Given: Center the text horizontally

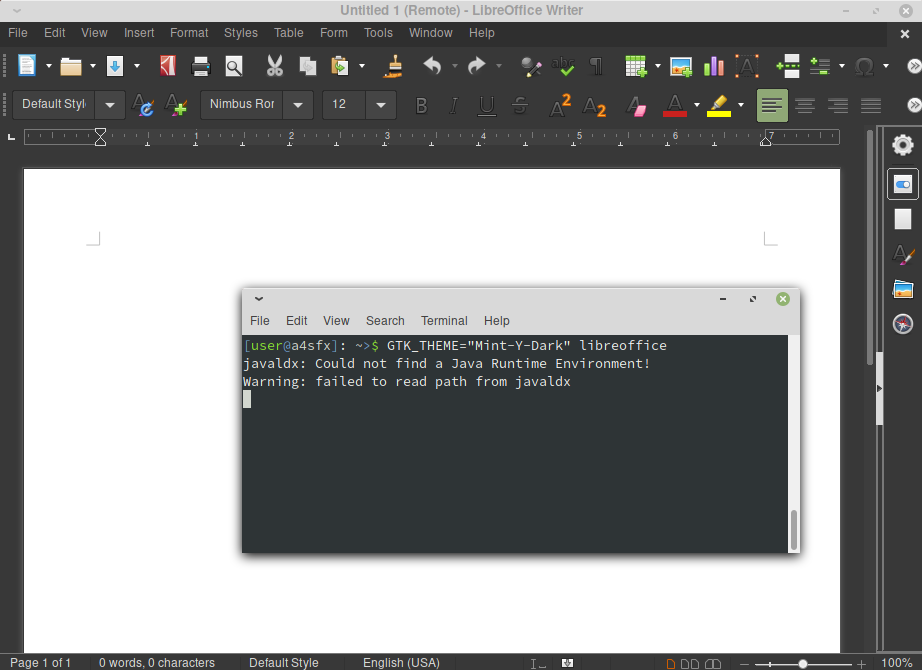Looking at the screenshot, I should pos(805,106).
